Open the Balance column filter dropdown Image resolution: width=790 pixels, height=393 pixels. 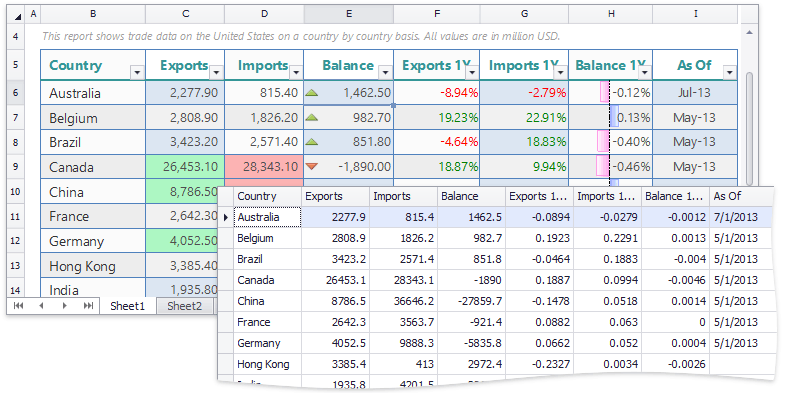(x=385, y=73)
